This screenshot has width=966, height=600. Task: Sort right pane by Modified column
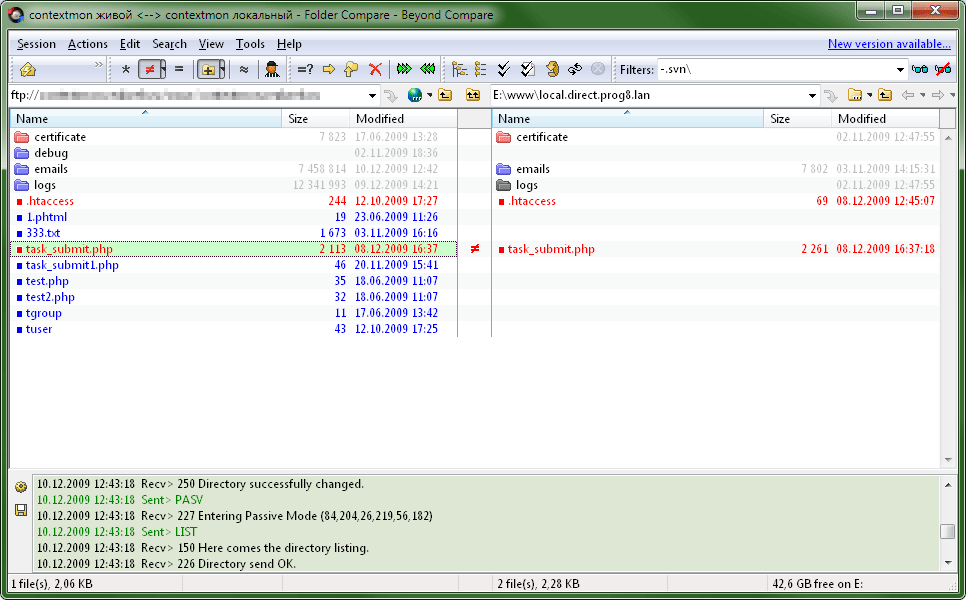coord(885,118)
